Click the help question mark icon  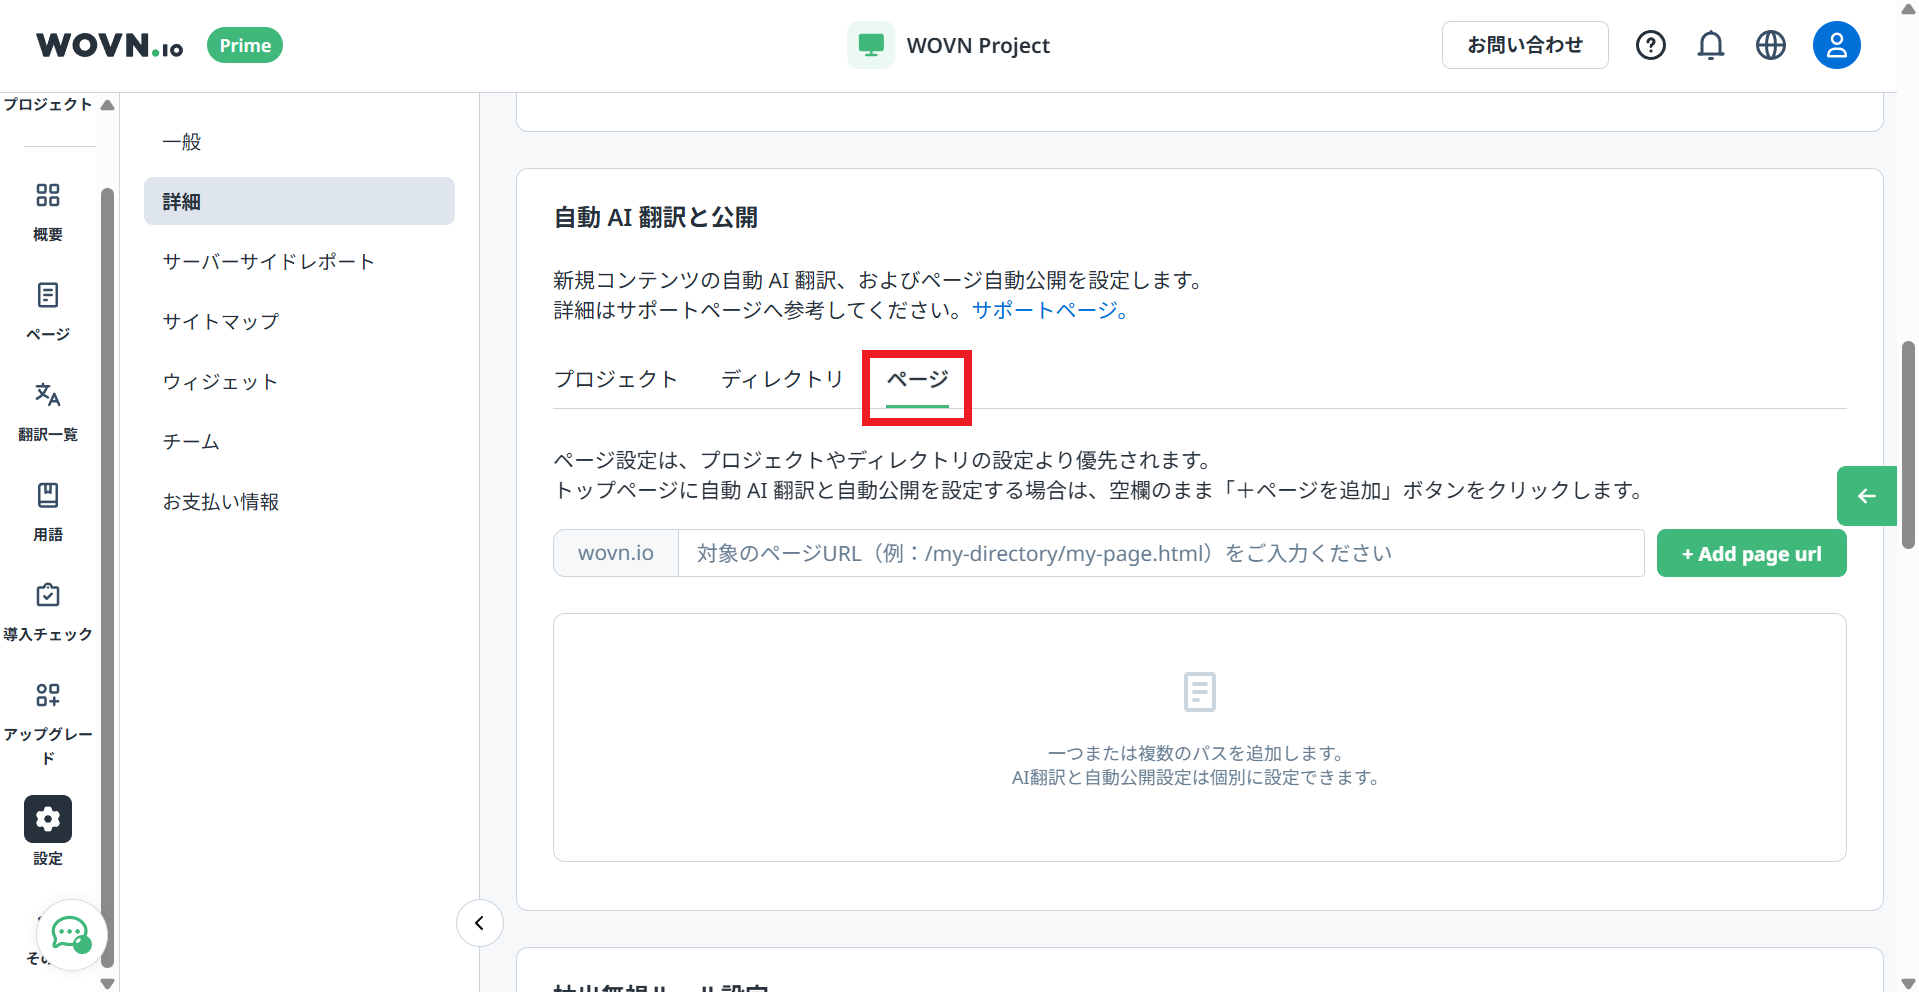click(x=1651, y=45)
